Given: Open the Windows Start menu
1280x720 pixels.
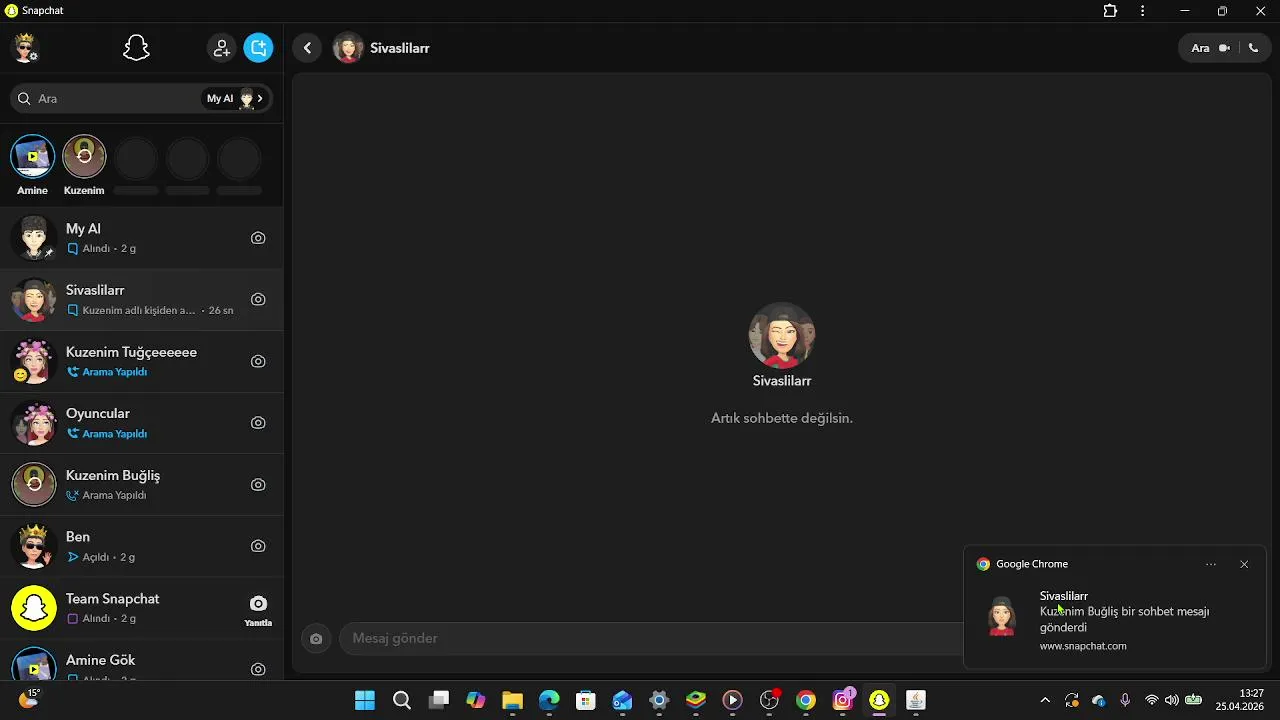Looking at the screenshot, I should tap(365, 700).
